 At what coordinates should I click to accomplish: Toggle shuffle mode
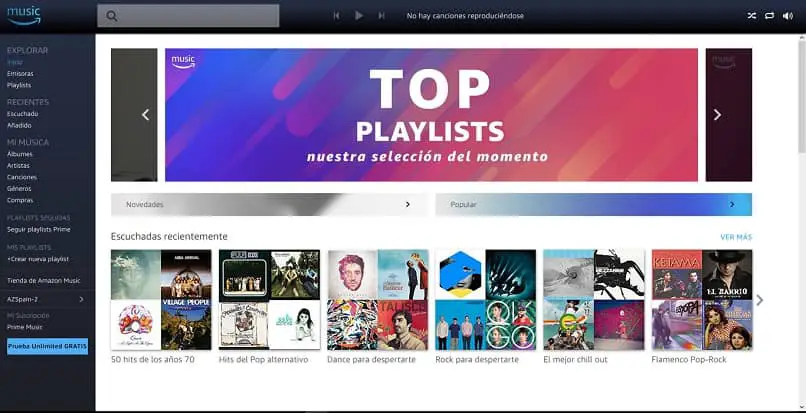click(x=752, y=16)
